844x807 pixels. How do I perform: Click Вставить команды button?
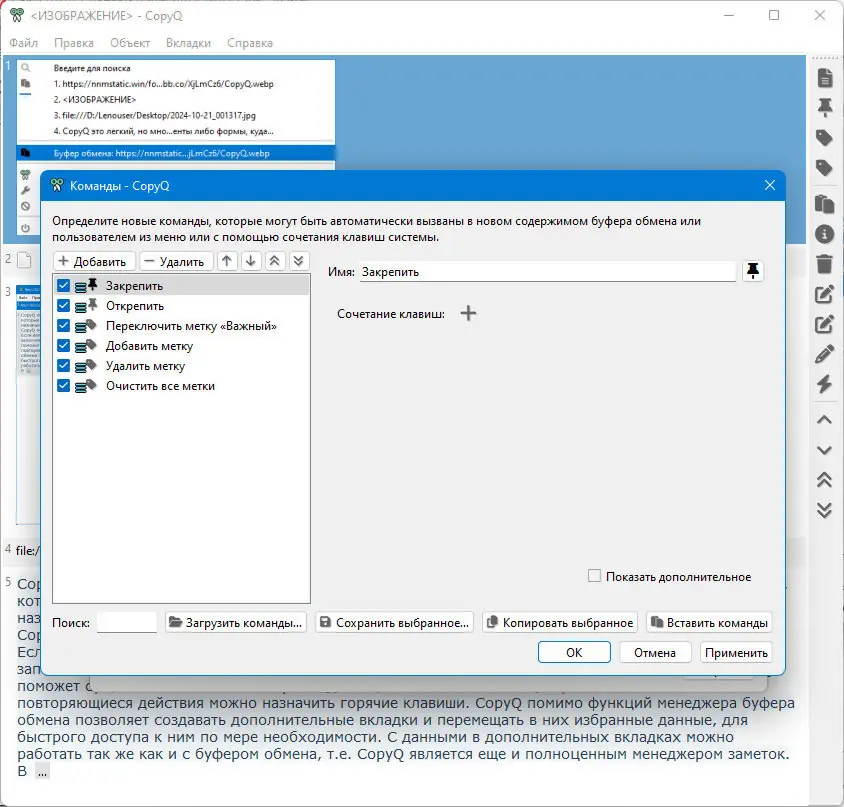[x=709, y=622]
